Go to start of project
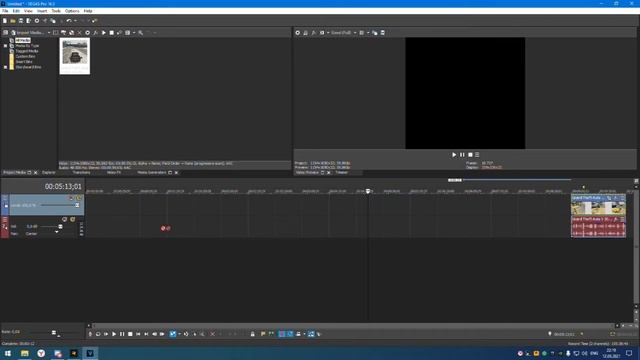The height and width of the screenshot is (360, 640). 138,334
